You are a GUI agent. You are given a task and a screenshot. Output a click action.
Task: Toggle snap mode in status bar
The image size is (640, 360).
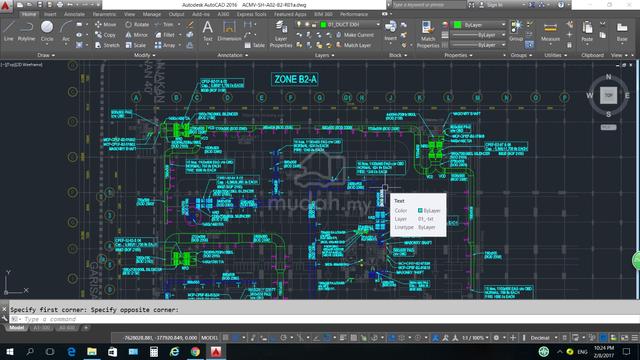click(236, 338)
